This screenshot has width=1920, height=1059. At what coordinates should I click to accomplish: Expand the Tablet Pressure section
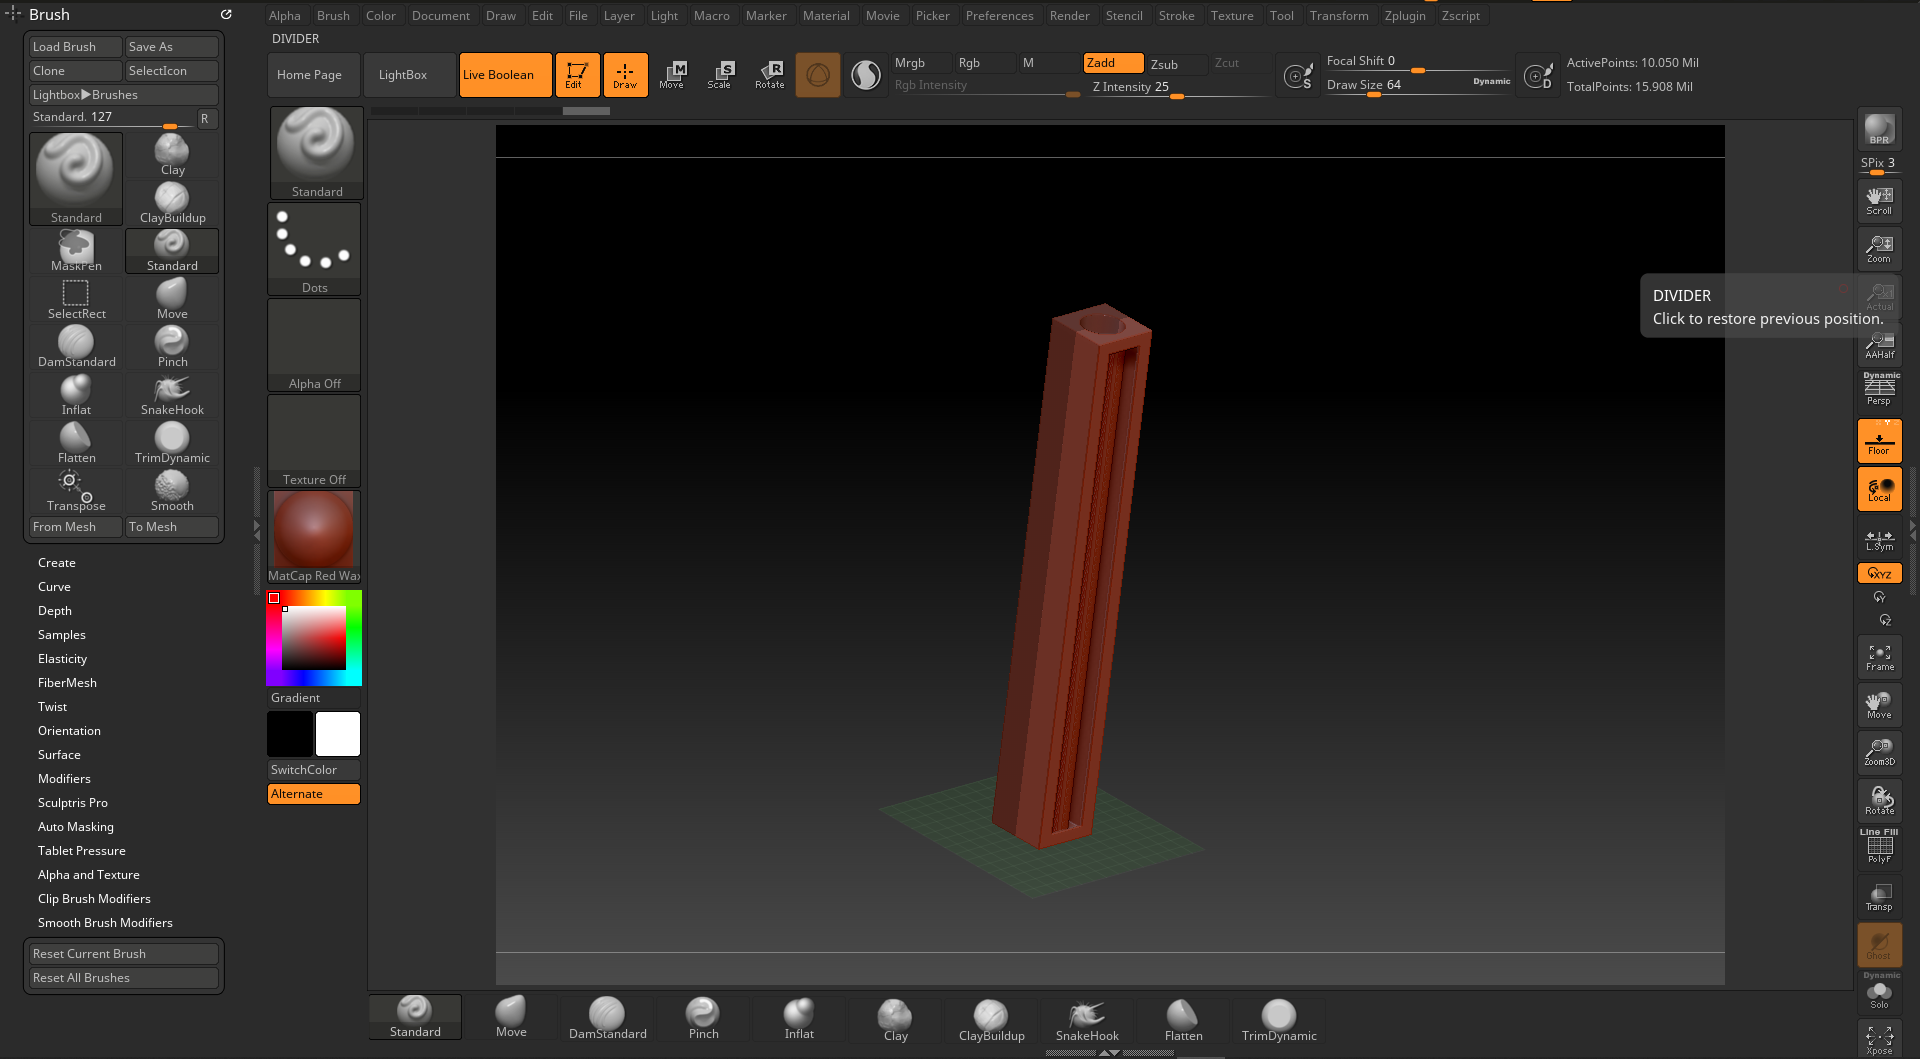pyautogui.click(x=82, y=851)
